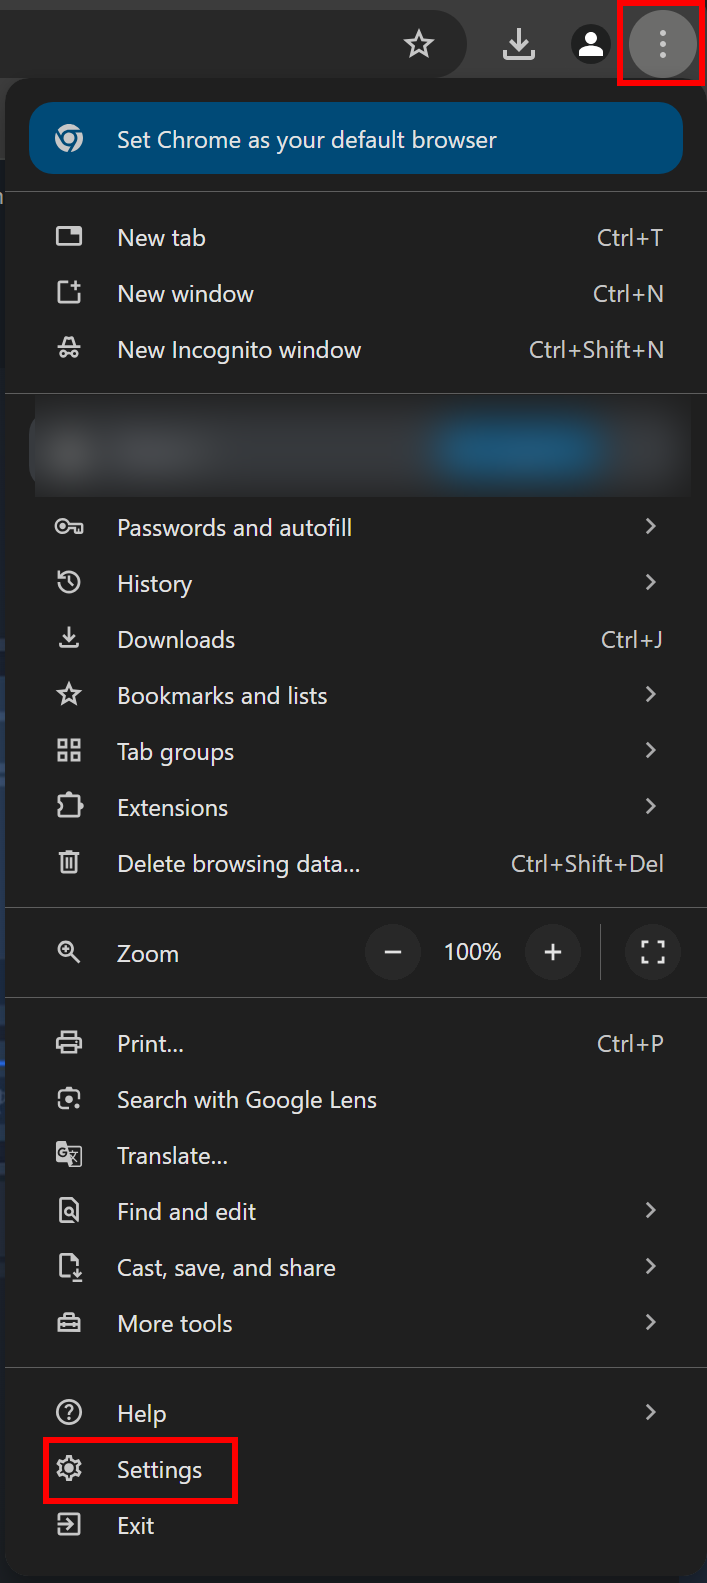This screenshot has width=707, height=1583.
Task: Enter fullscreen using the fullscreen icon
Action: (x=653, y=952)
